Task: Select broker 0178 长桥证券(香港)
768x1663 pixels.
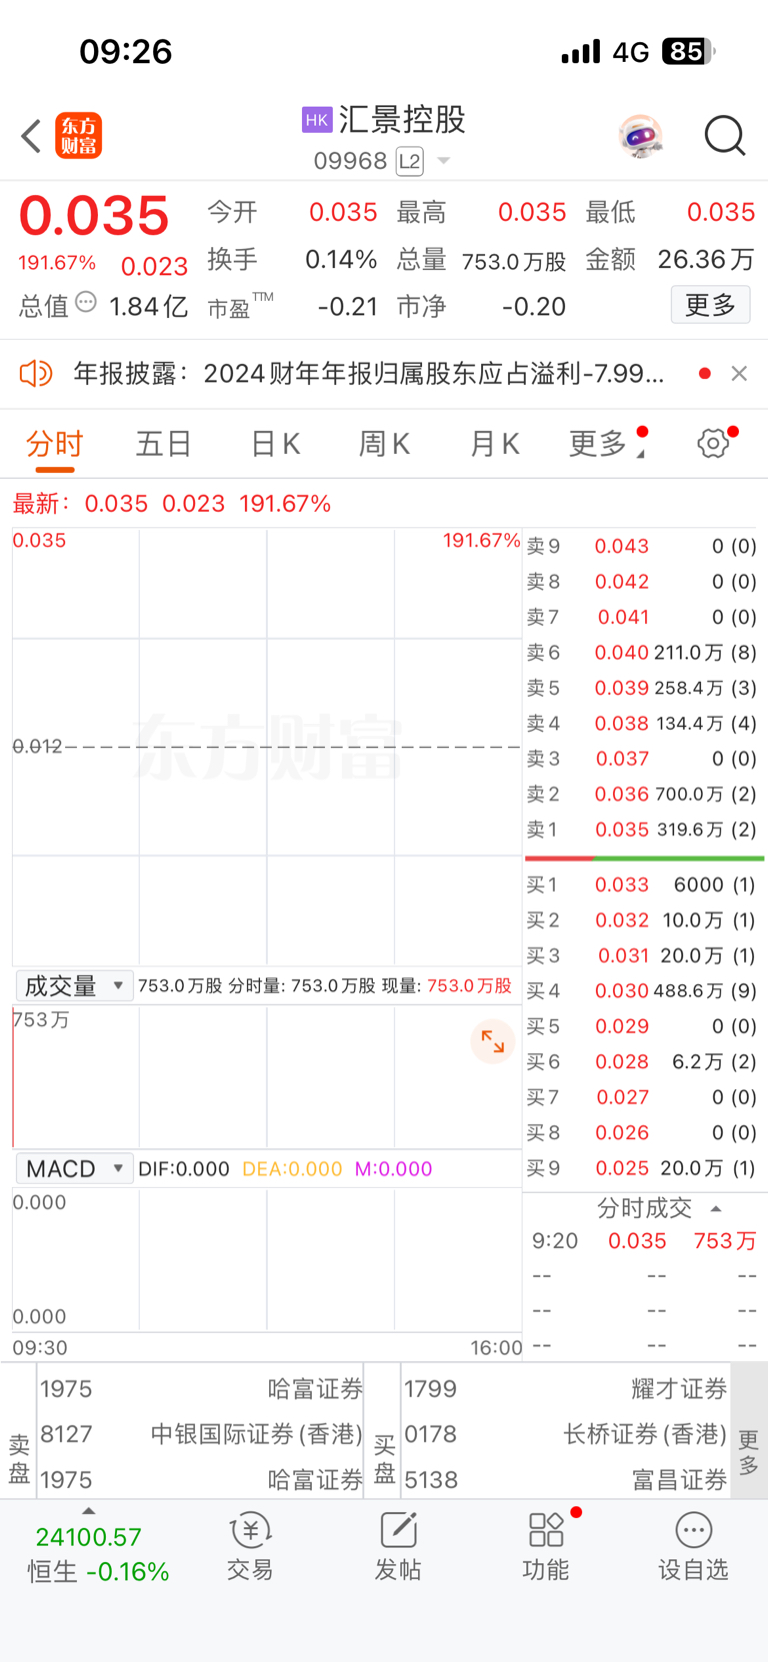Action: [565, 1434]
